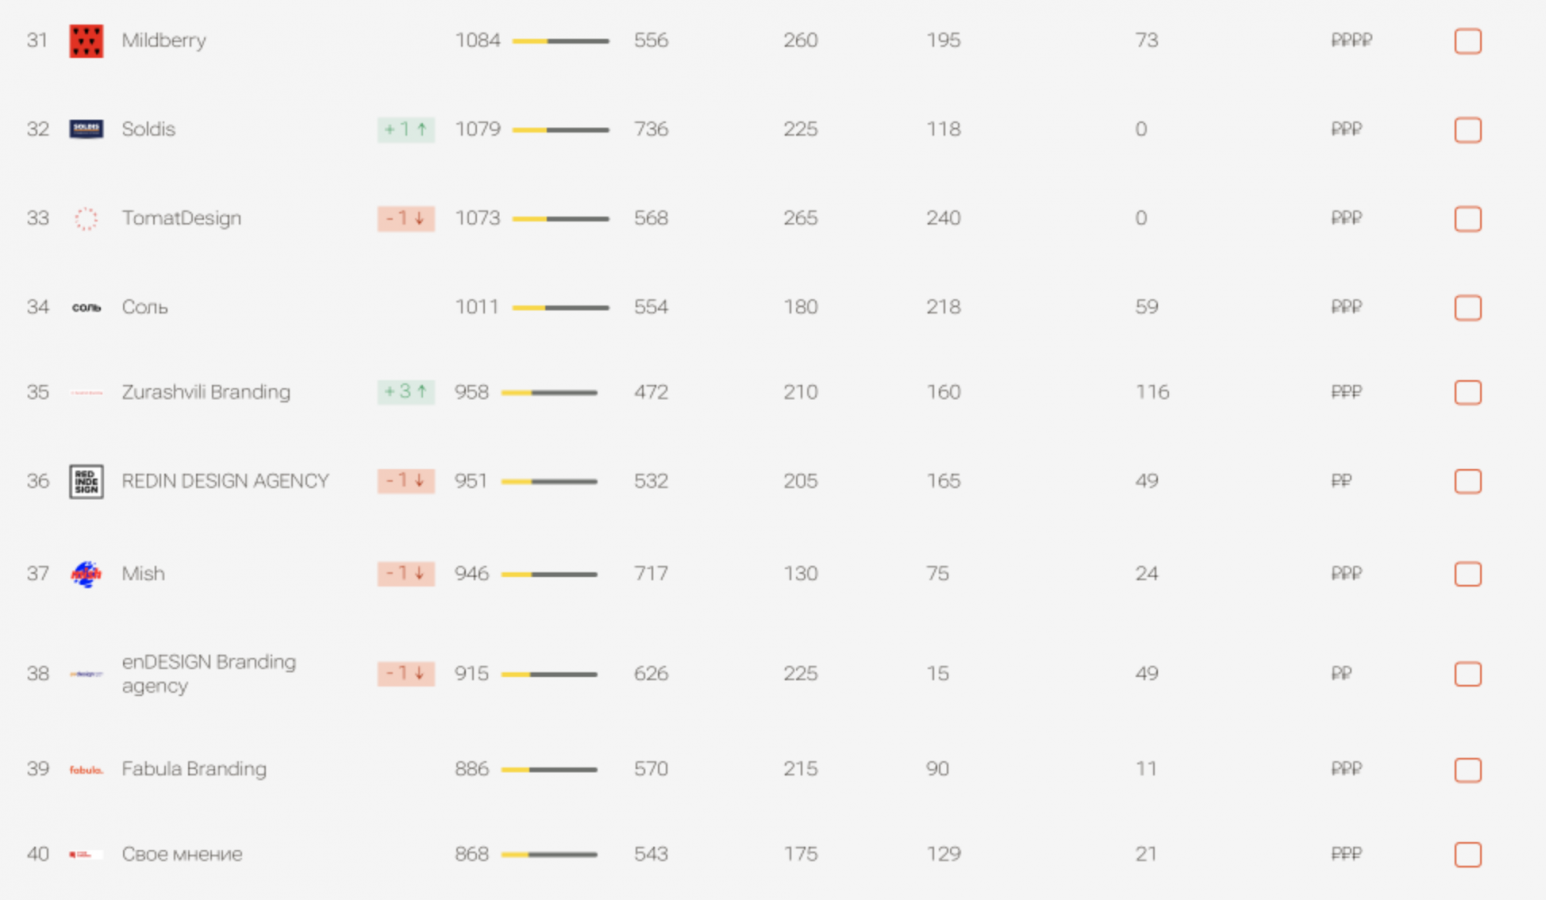Click the red Mildberry logo icon

coord(86,41)
